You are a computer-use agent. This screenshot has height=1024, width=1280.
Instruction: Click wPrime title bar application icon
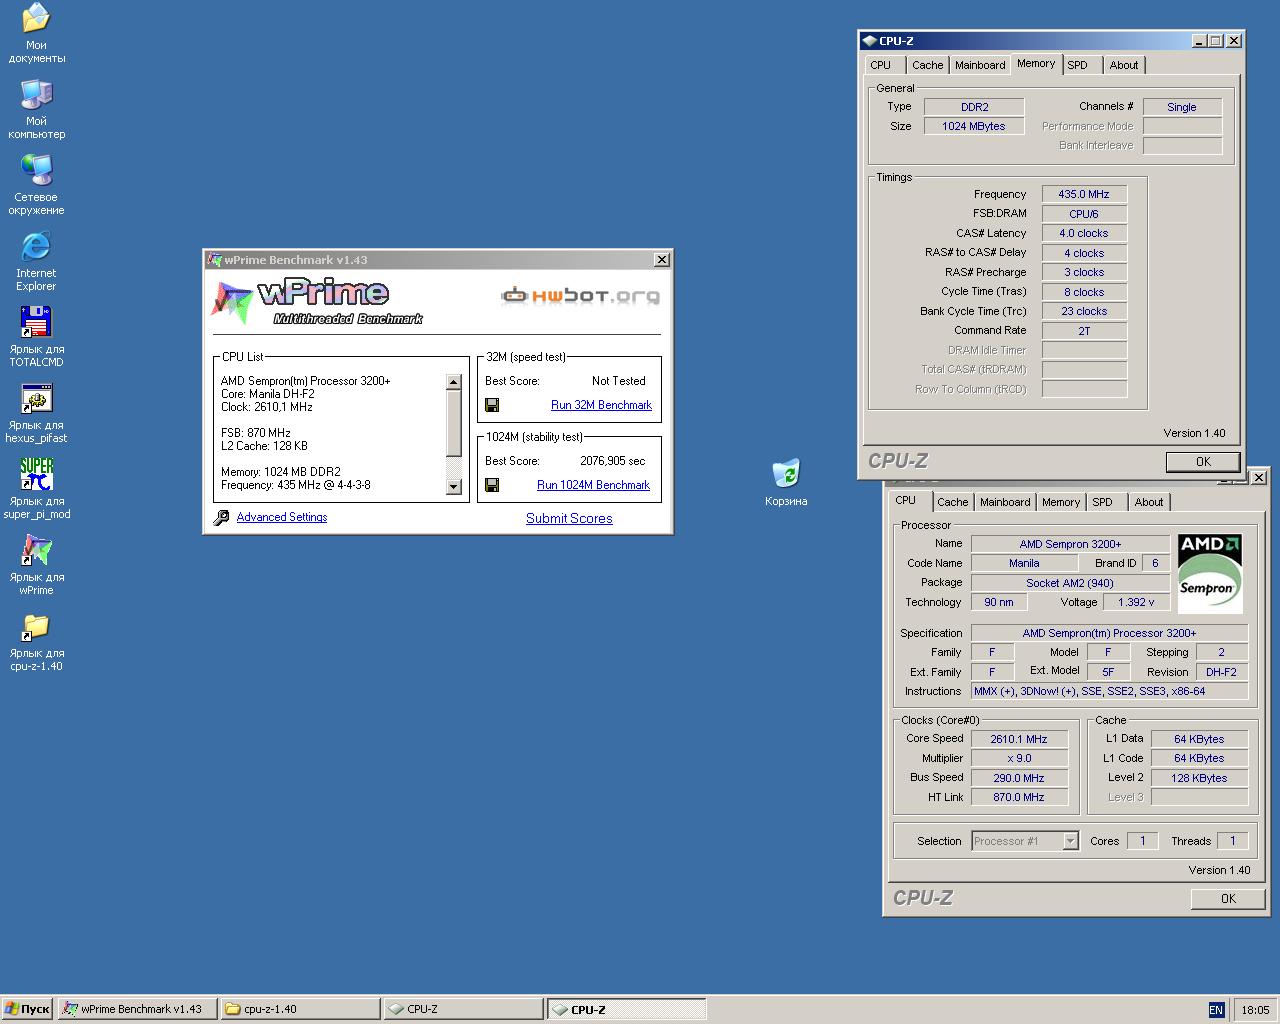pos(214,260)
